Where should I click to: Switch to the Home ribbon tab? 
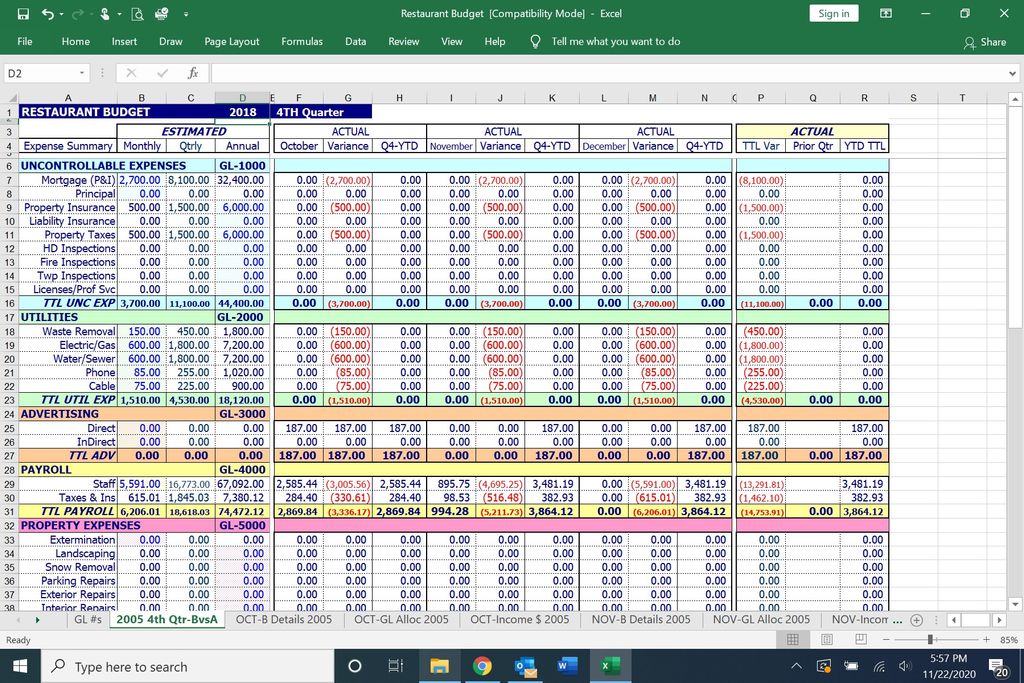(x=76, y=41)
